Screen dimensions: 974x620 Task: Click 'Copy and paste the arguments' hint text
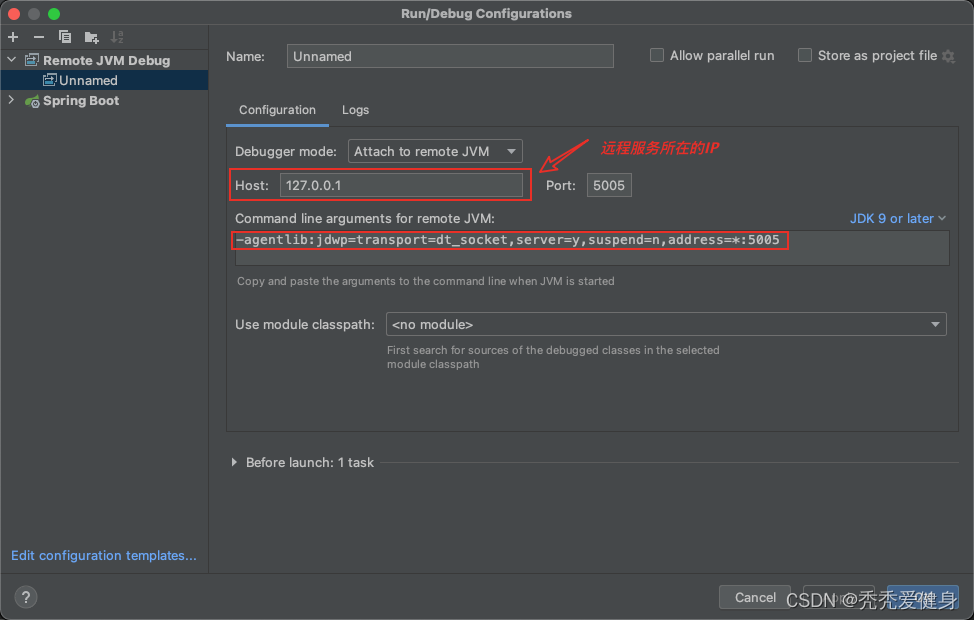click(x=426, y=281)
